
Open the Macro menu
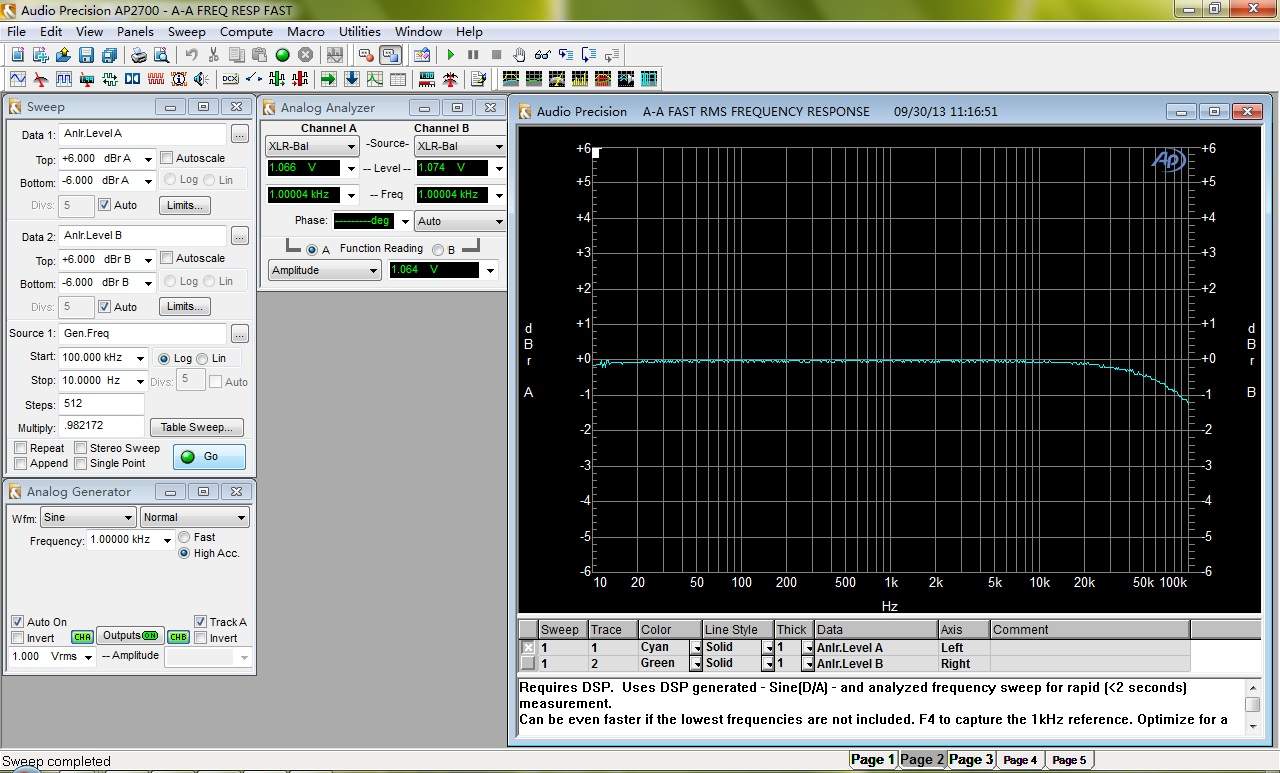306,32
